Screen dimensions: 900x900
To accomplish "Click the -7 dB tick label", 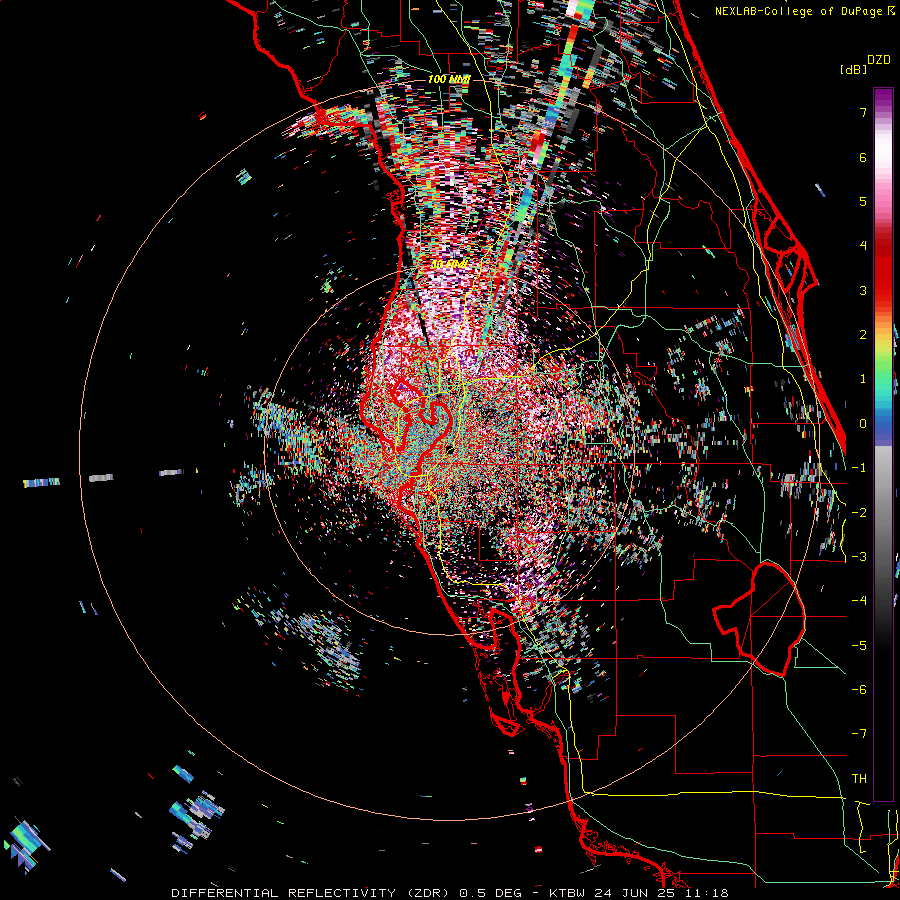I will tap(859, 734).
